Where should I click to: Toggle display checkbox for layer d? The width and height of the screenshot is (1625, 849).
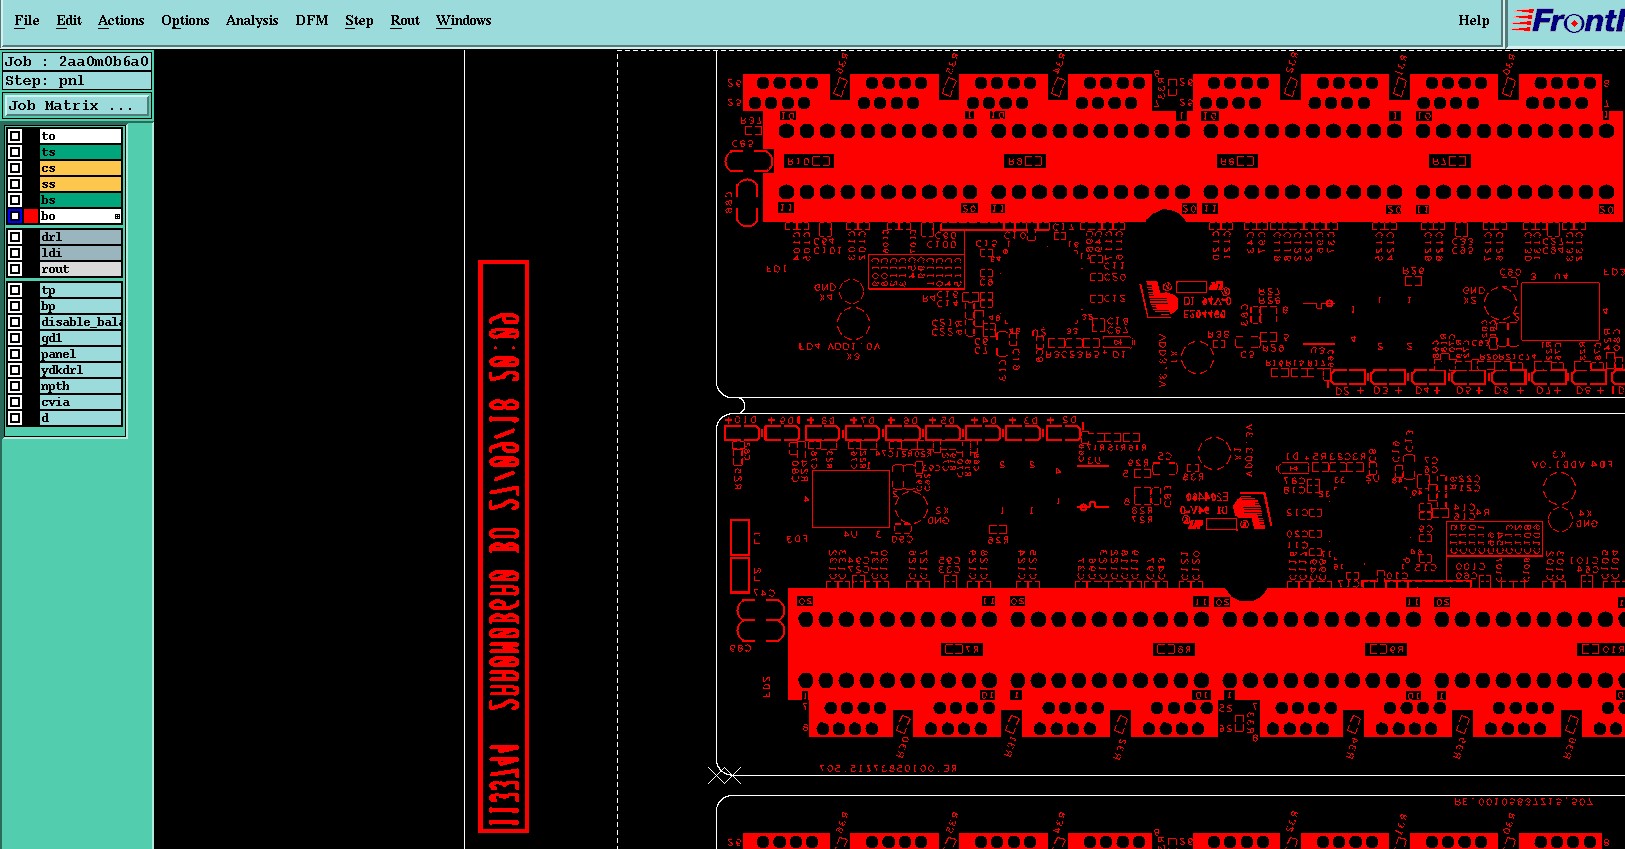15,418
